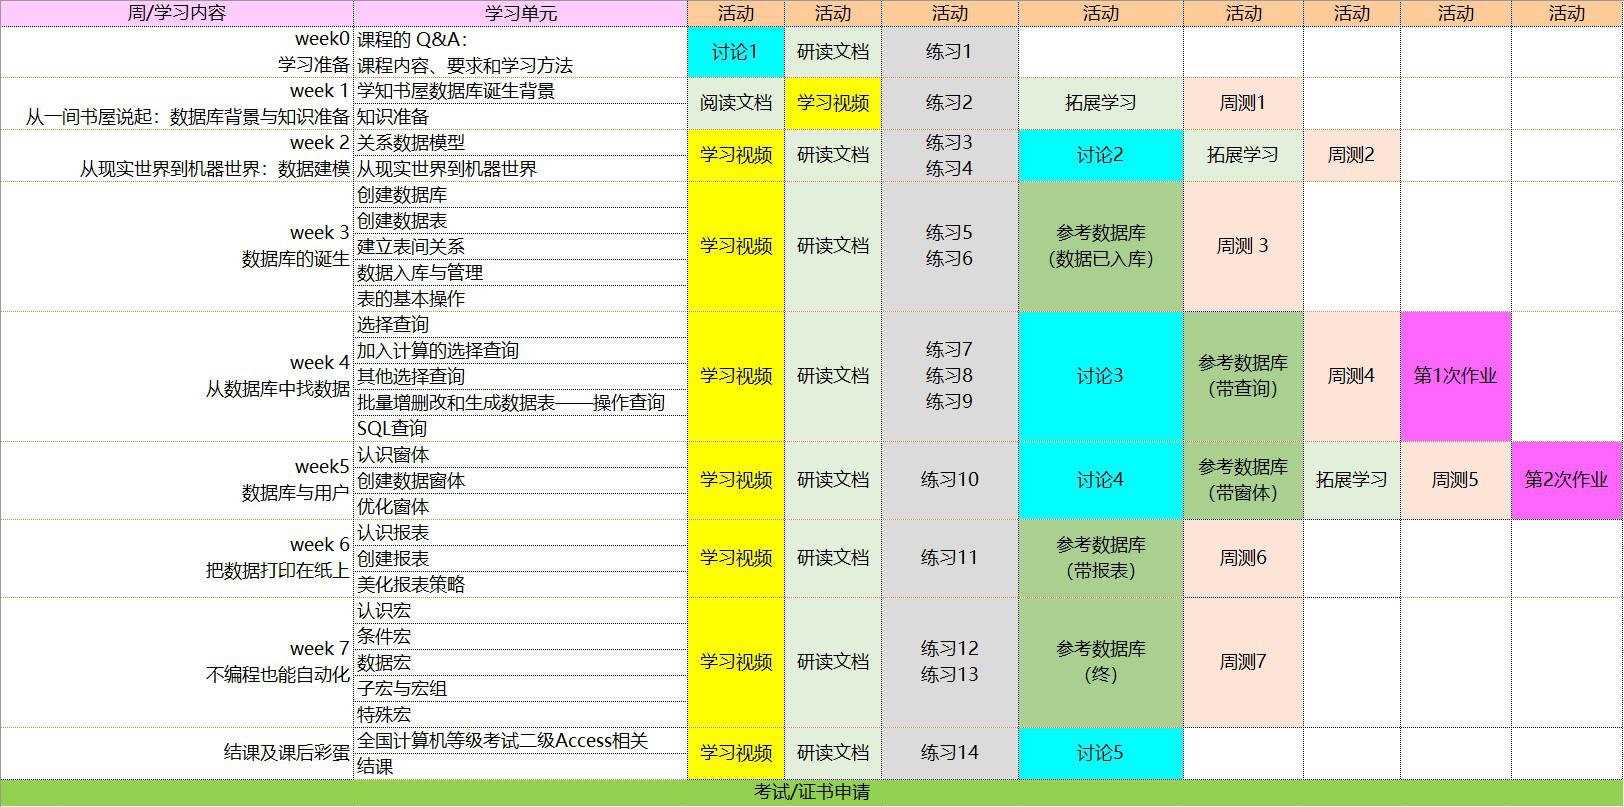Viewport: 1624px width, 807px height.
Task: Select the 练习10 cell
Action: click(949, 480)
